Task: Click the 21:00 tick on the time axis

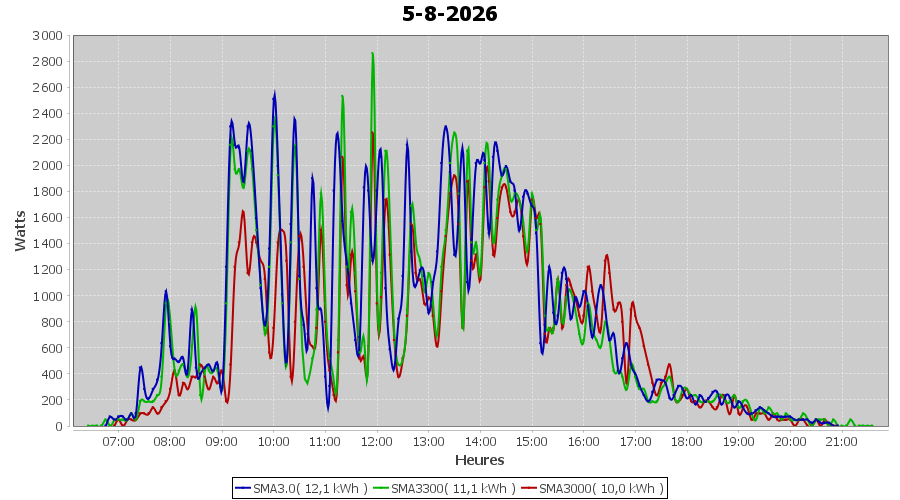Action: (841, 441)
